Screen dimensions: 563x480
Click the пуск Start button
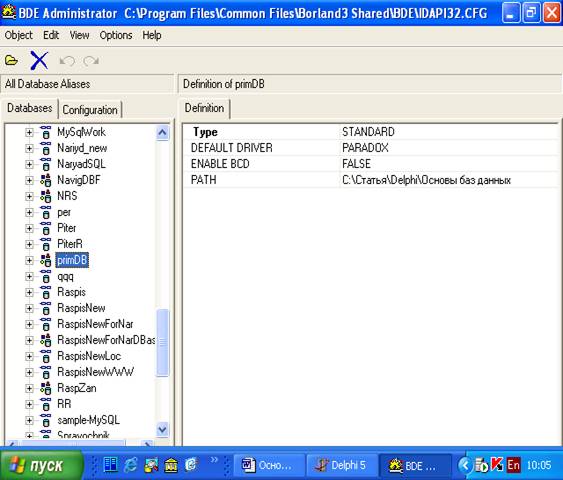point(42,465)
